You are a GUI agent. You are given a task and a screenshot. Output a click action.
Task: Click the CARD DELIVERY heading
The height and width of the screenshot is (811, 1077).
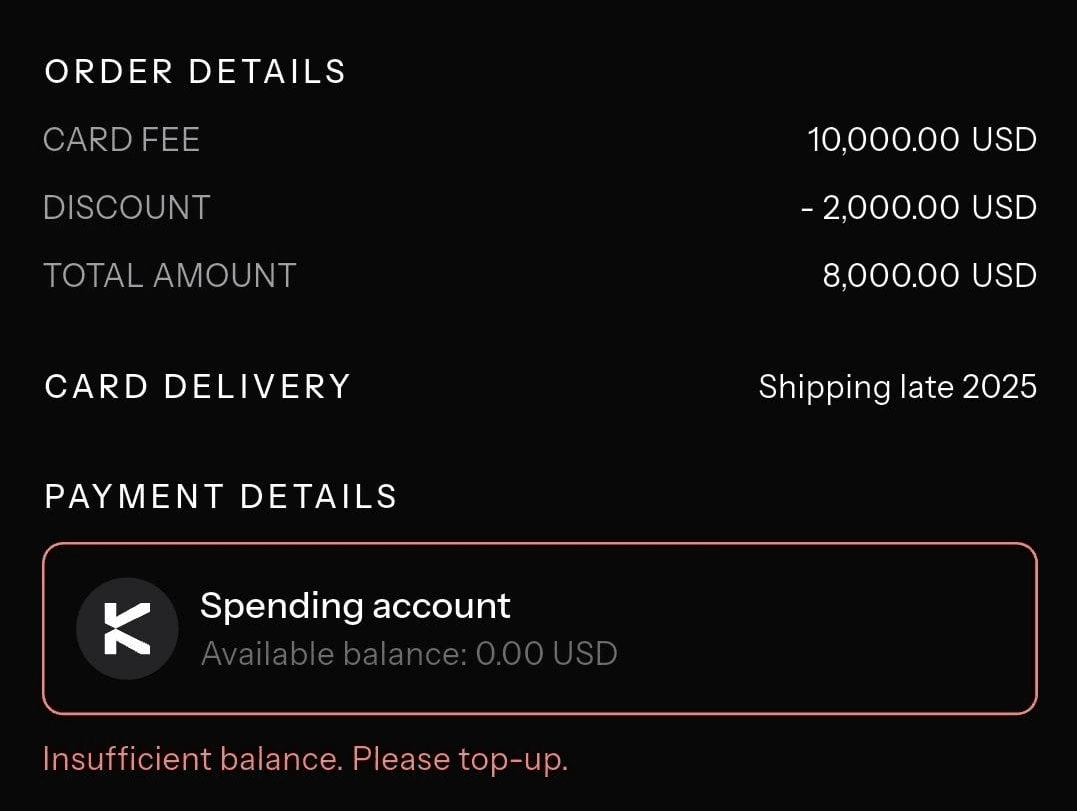tap(197, 387)
